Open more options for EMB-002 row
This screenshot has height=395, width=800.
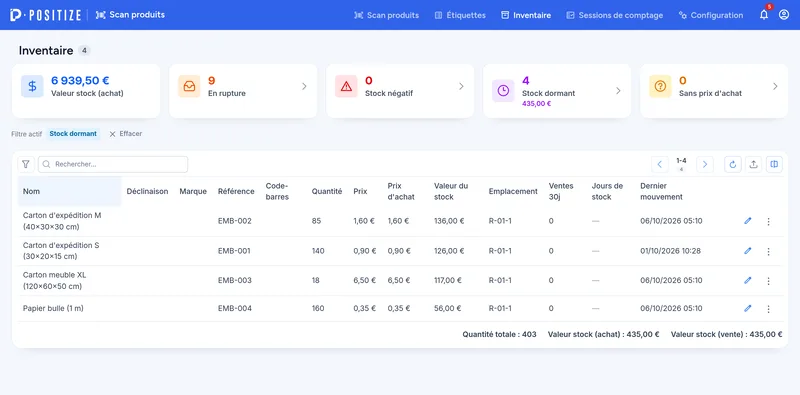tap(768, 221)
